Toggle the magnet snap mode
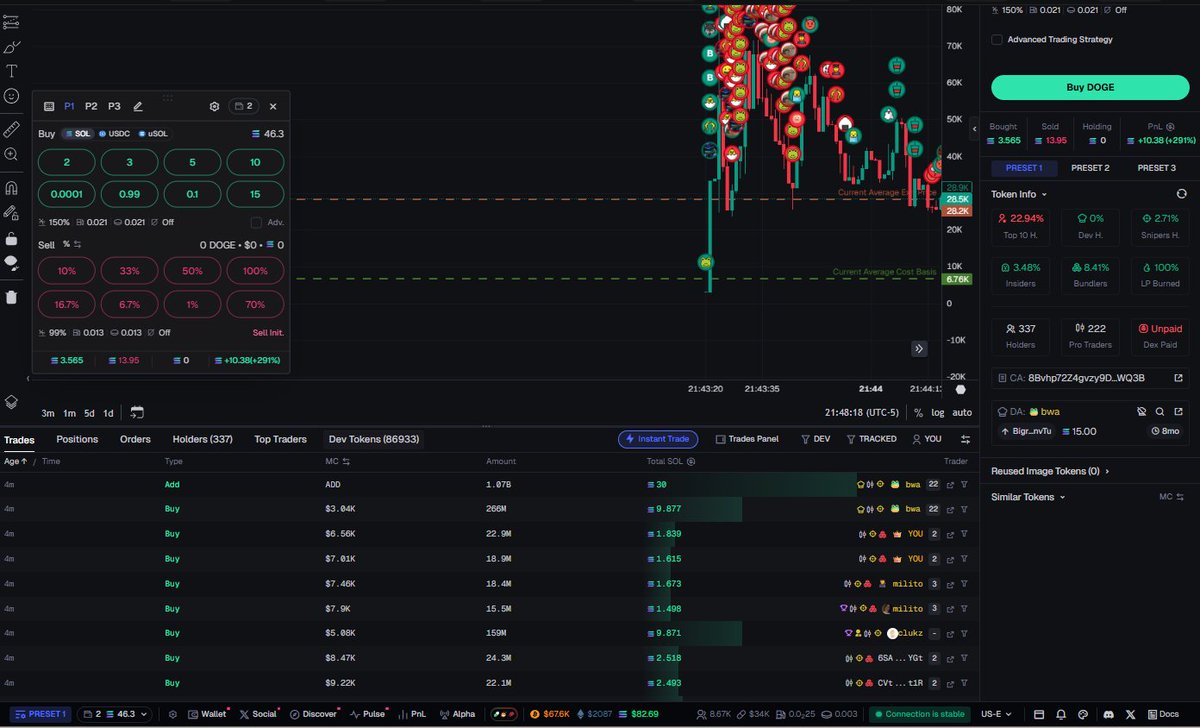This screenshot has height=728, width=1200. [x=12, y=187]
